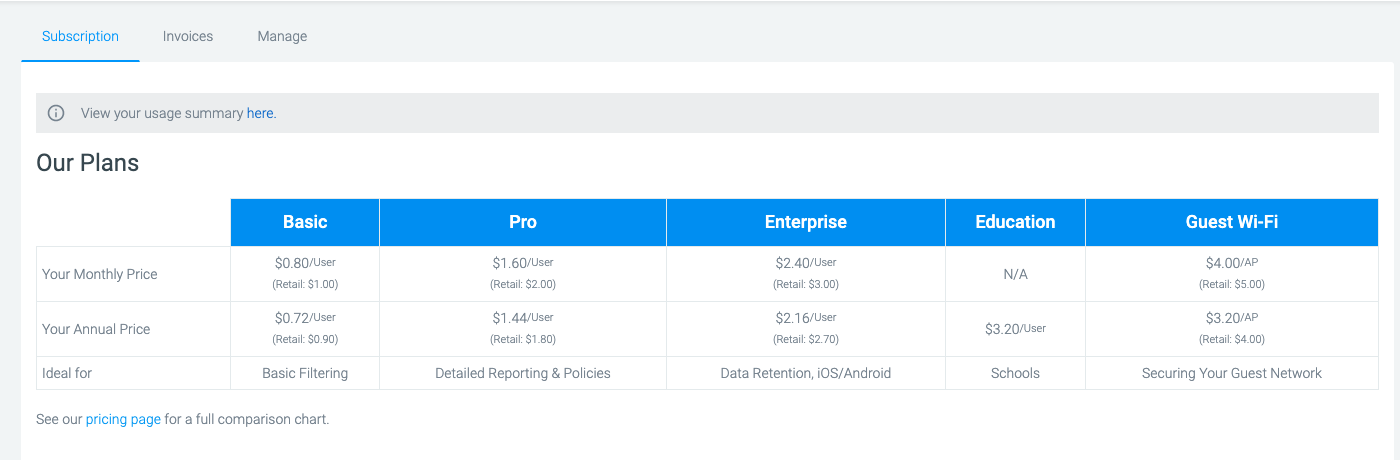Switch to the Invoices tab
This screenshot has width=1400, height=460.
[x=188, y=36]
